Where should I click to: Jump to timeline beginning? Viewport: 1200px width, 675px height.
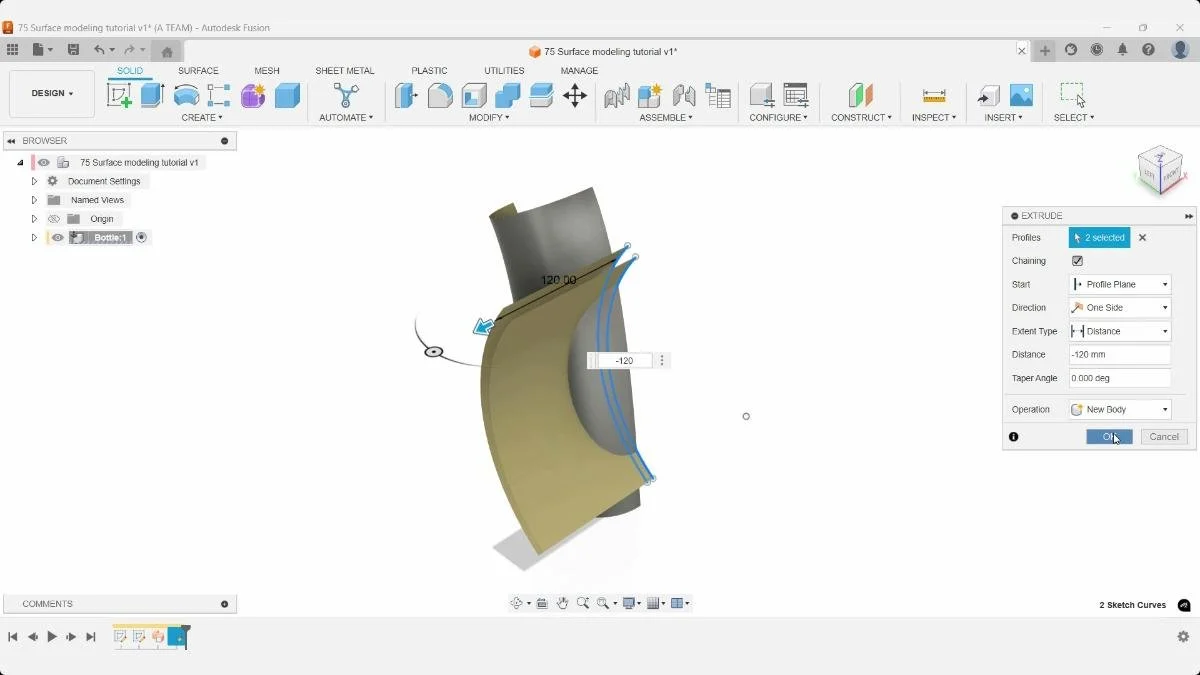13,637
